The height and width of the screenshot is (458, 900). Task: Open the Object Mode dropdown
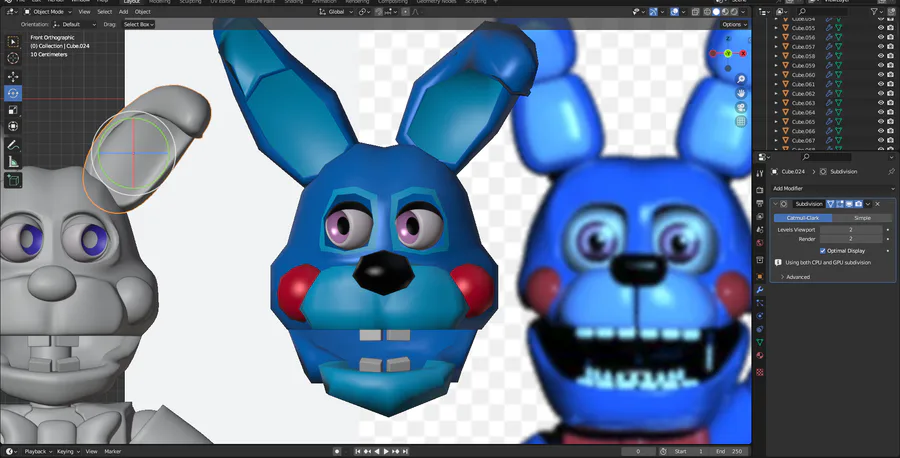(x=48, y=11)
